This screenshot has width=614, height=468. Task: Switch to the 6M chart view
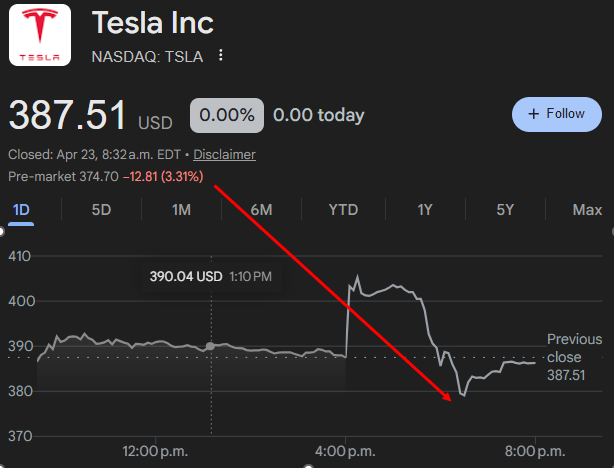click(261, 210)
